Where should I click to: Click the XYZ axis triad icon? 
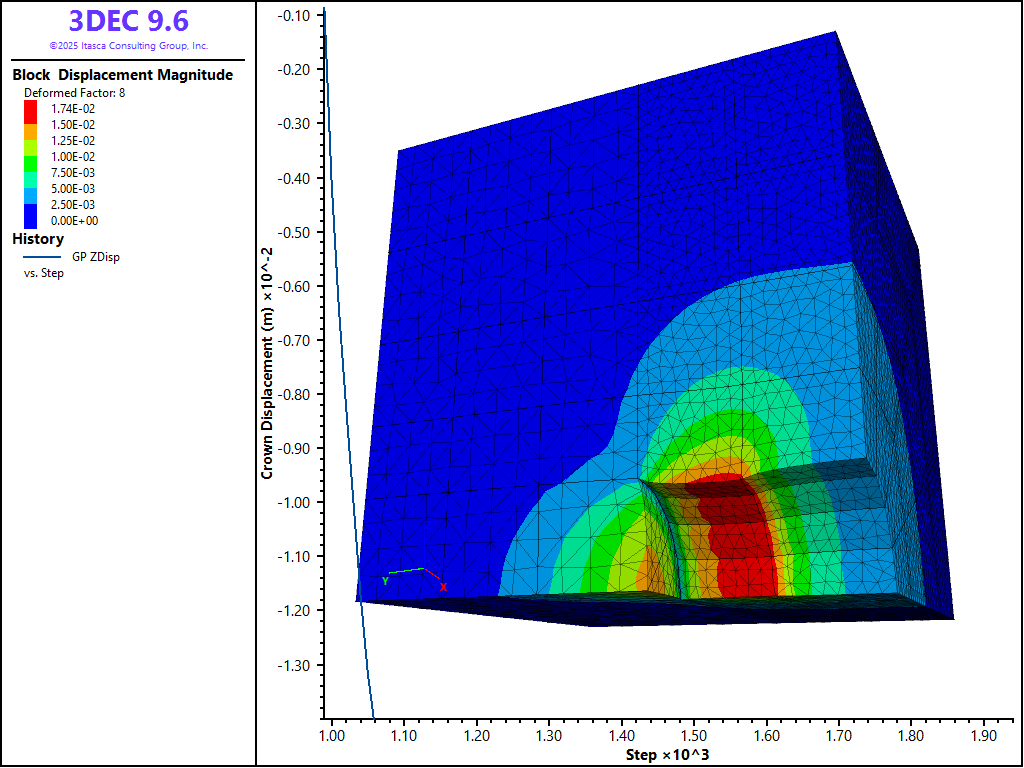413,577
